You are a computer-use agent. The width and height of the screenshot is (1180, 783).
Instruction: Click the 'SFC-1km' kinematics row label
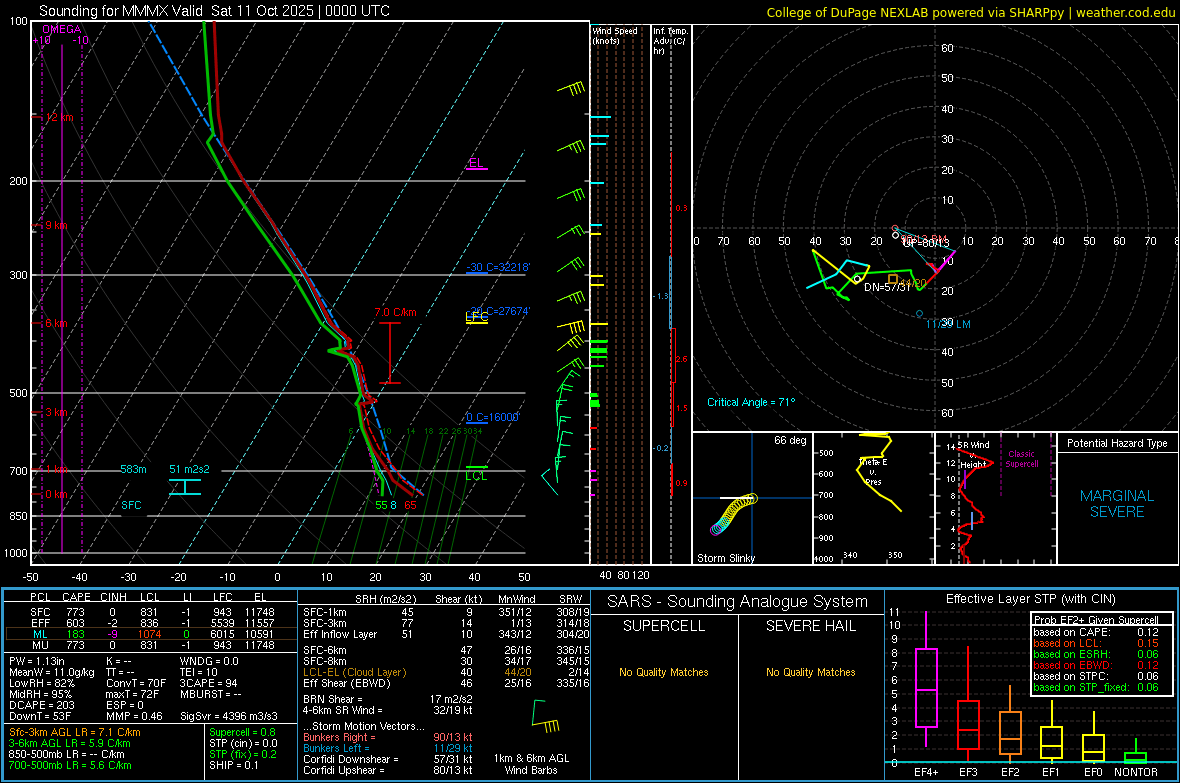325,612
